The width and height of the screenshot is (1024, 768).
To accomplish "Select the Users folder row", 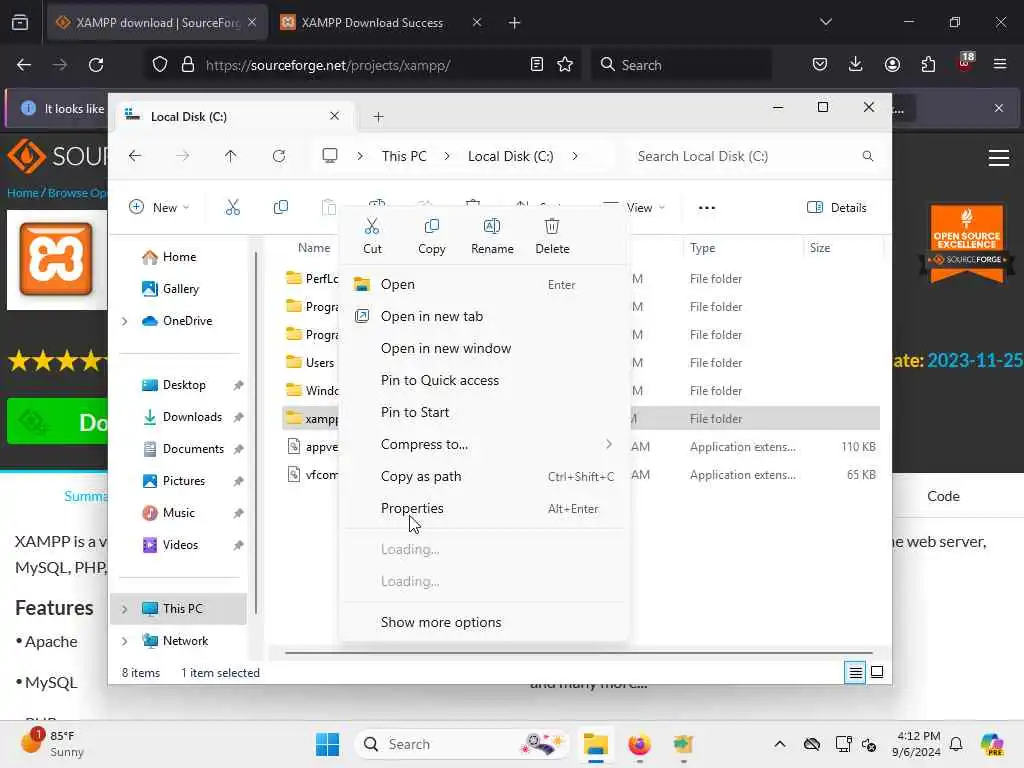I will point(581,362).
